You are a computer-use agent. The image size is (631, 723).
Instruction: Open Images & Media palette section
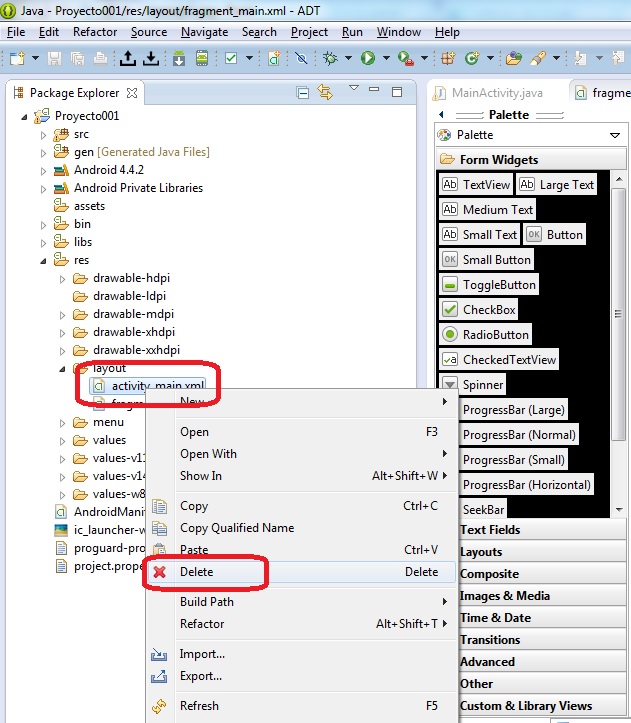[543, 596]
